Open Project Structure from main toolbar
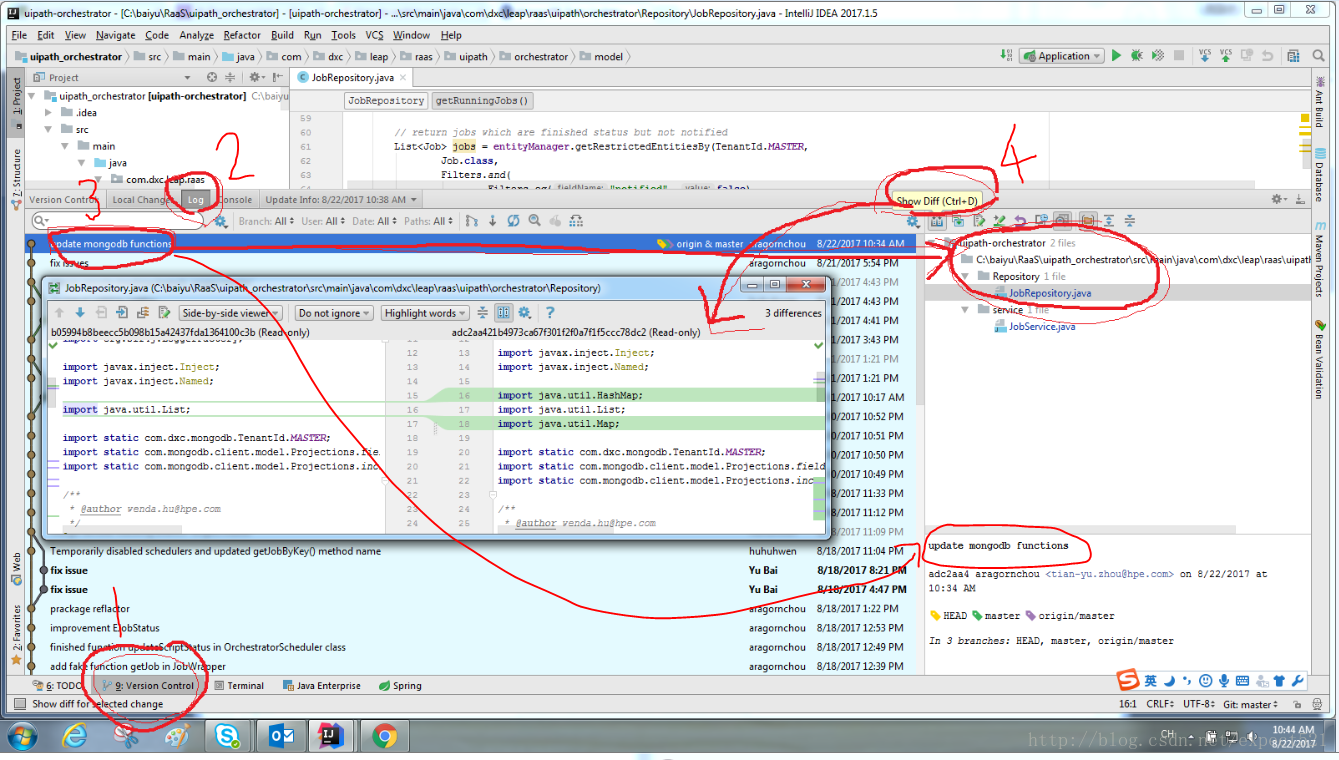 [x=1293, y=56]
